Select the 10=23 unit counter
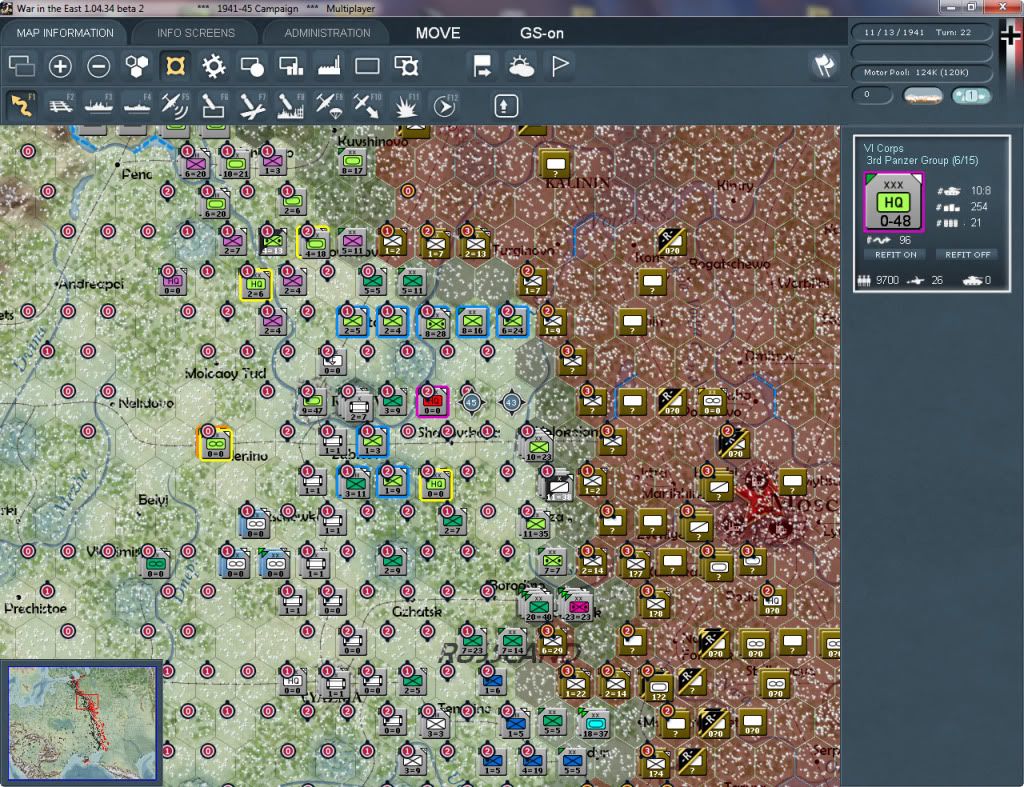 coord(538,448)
